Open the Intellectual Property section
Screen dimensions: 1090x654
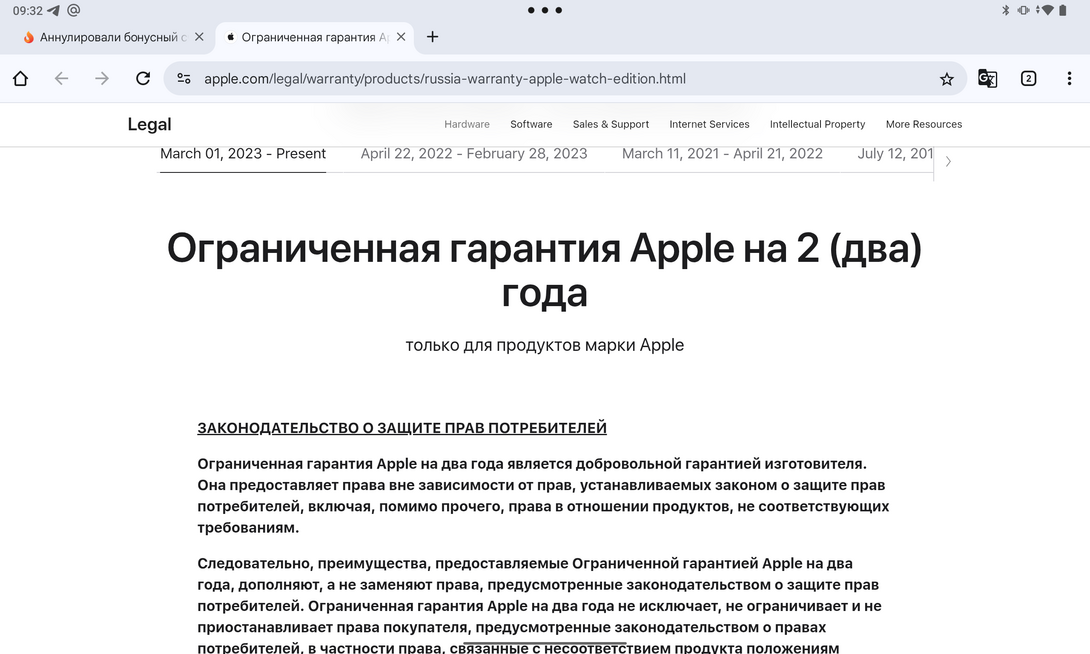pyautogui.click(x=818, y=124)
